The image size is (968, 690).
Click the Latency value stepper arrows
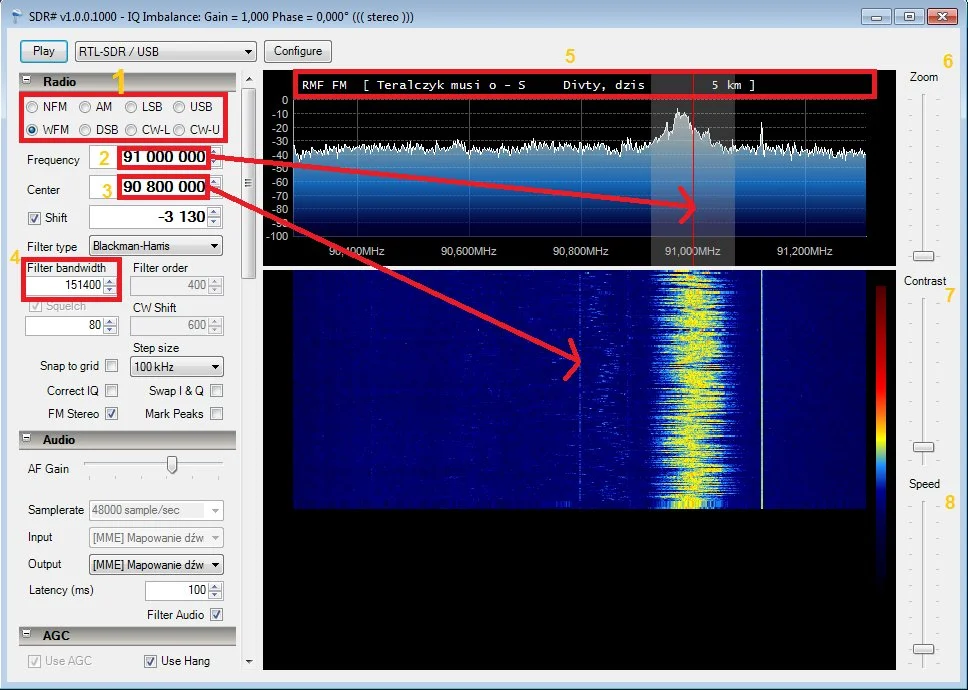pyautogui.click(x=216, y=591)
